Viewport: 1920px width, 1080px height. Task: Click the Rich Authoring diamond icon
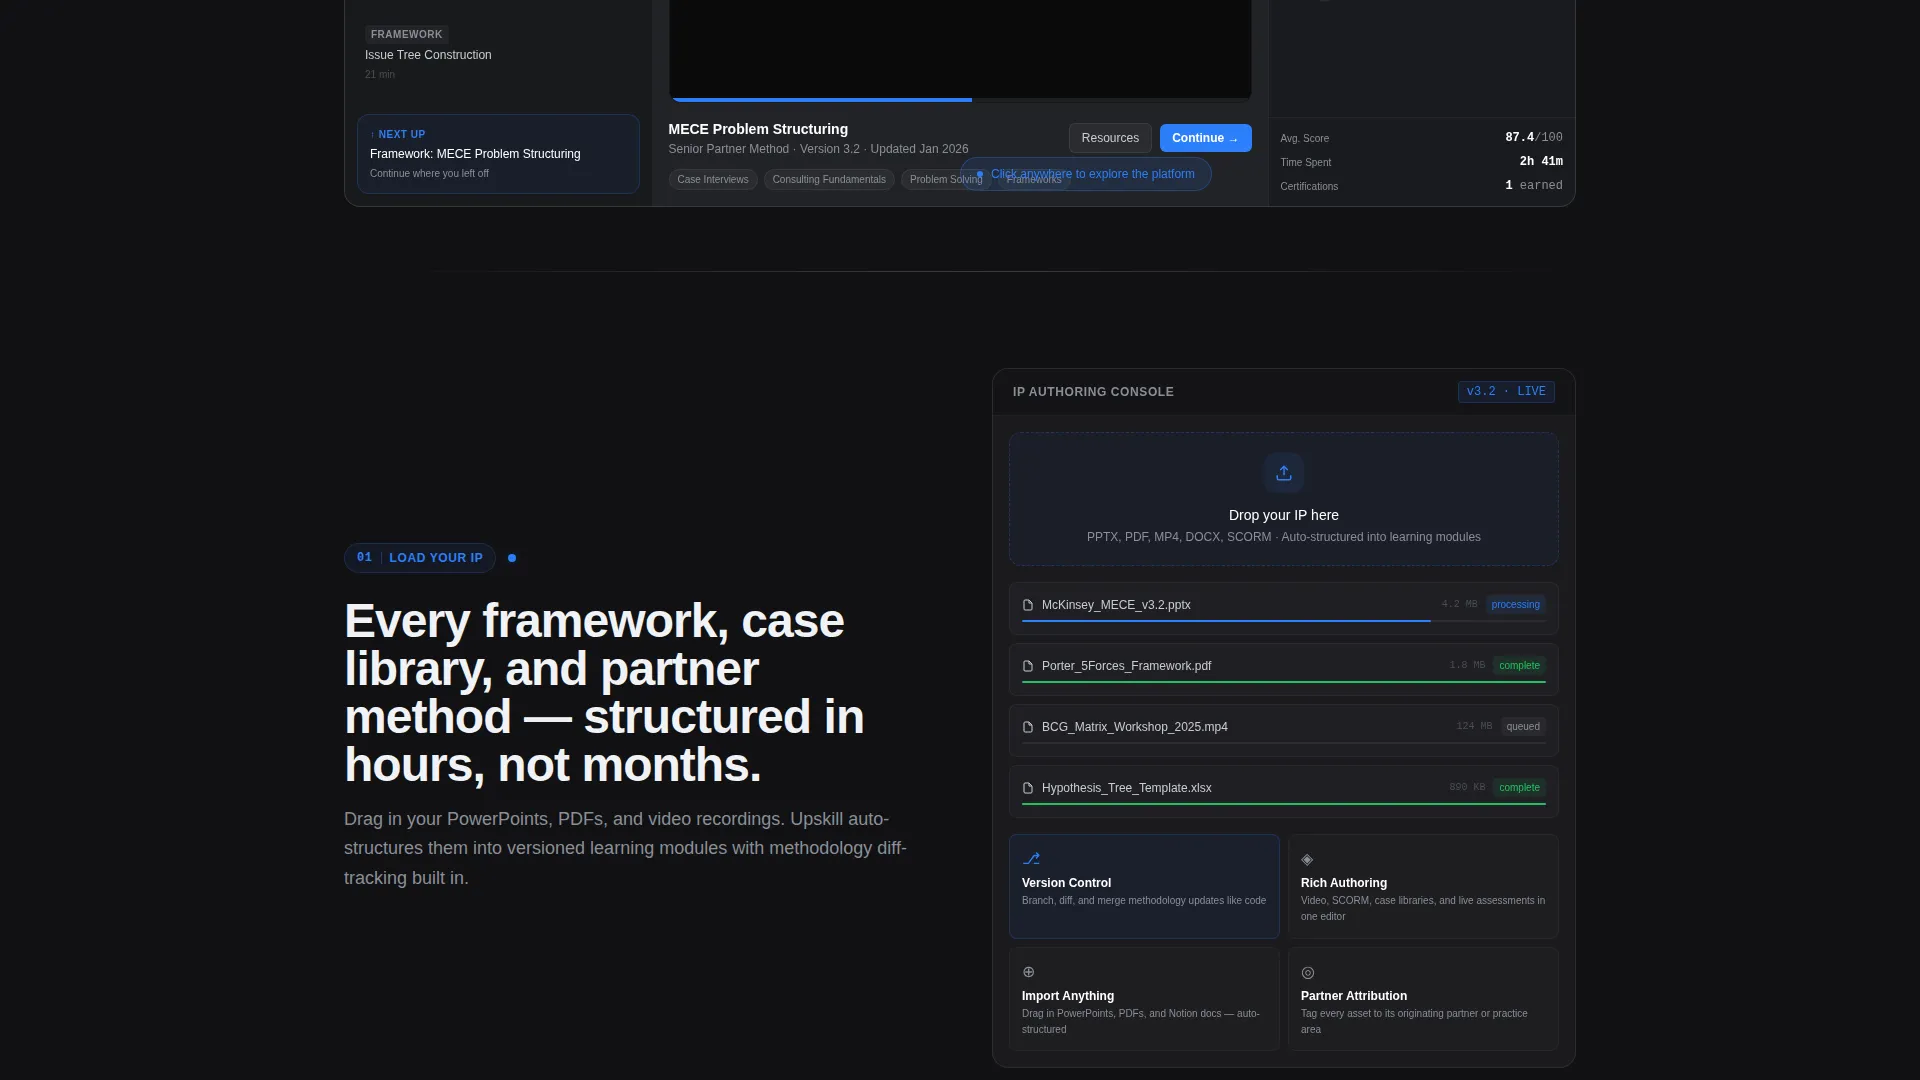[x=1307, y=859]
